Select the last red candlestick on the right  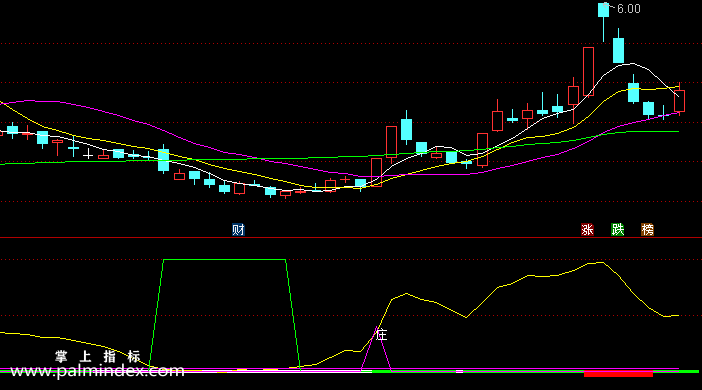tap(679, 100)
